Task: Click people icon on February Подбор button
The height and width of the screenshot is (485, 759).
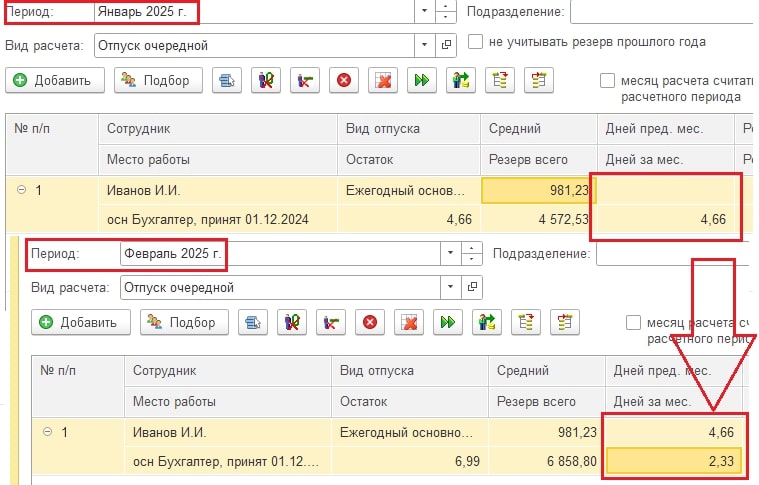Action: (155, 321)
